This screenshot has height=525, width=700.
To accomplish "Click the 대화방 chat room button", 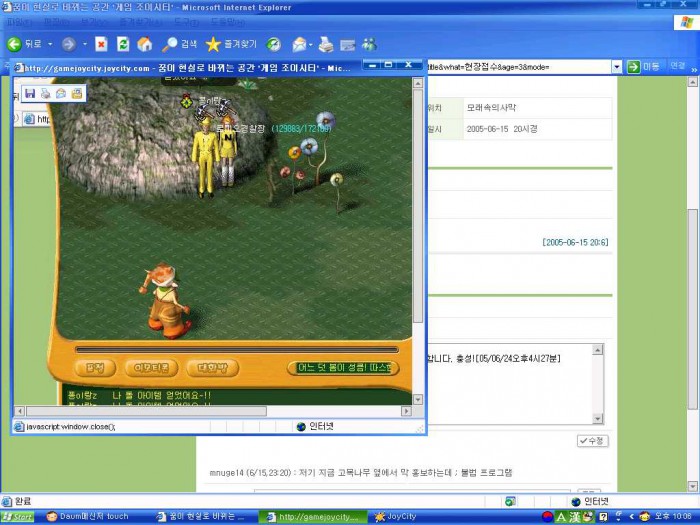I will 212,368.
